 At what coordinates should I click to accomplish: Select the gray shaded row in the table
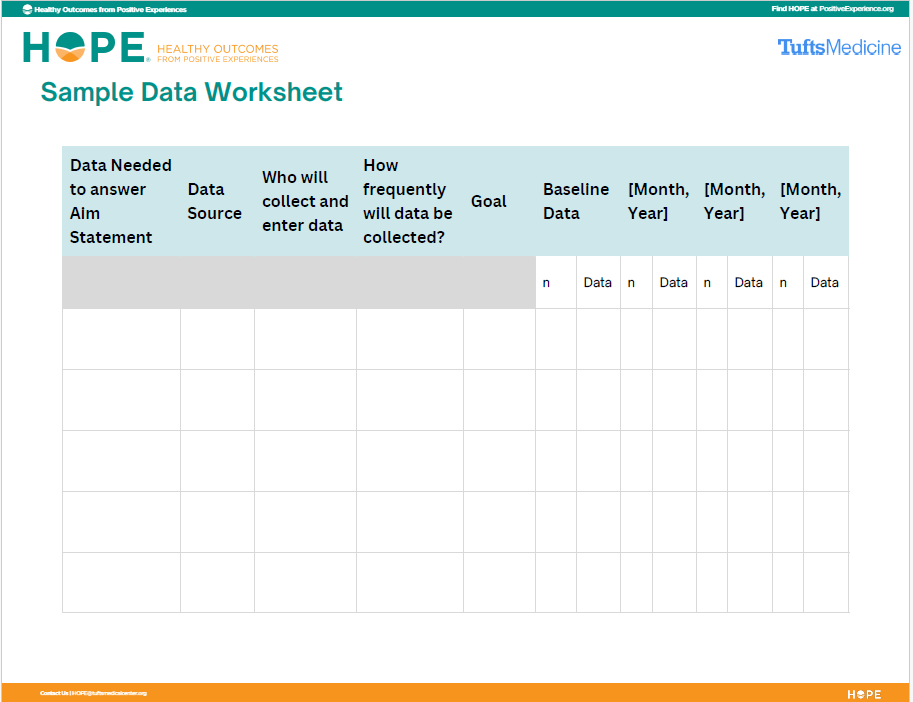298,282
